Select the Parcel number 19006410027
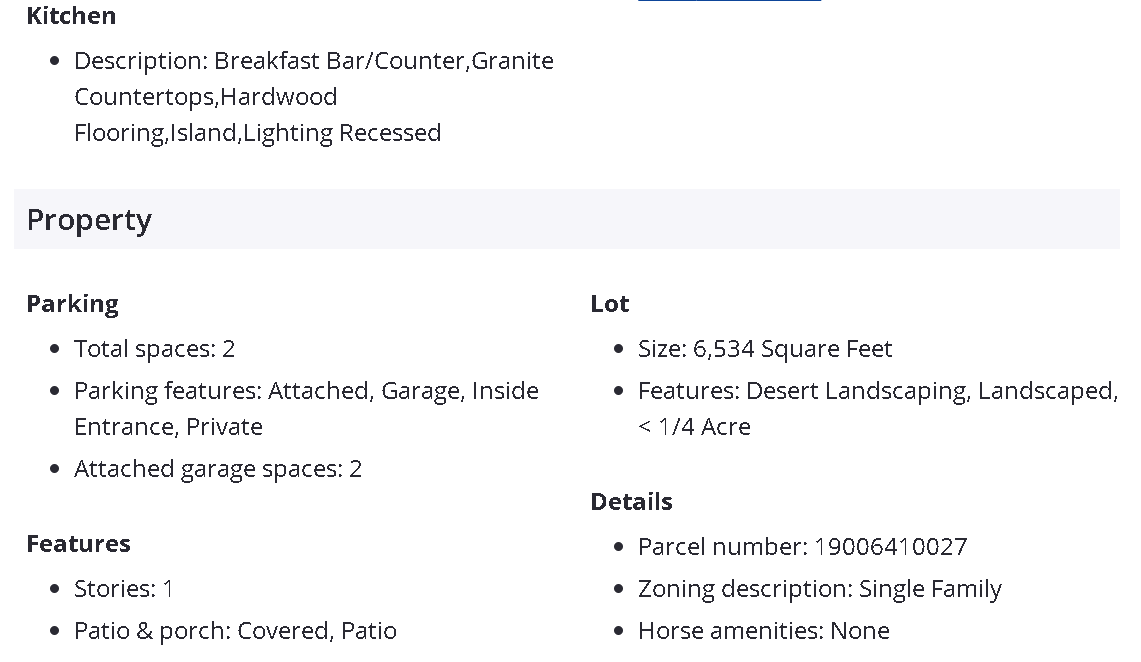The height and width of the screenshot is (662, 1141). tap(802, 547)
